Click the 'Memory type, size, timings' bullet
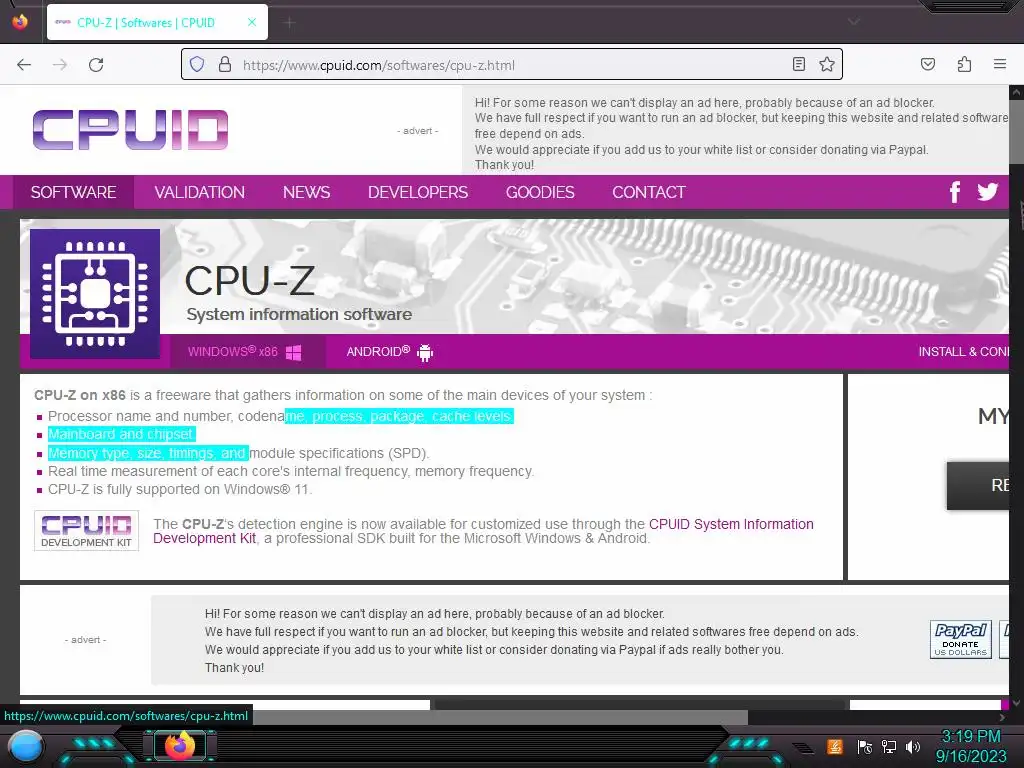The image size is (1024, 768). click(x=238, y=453)
